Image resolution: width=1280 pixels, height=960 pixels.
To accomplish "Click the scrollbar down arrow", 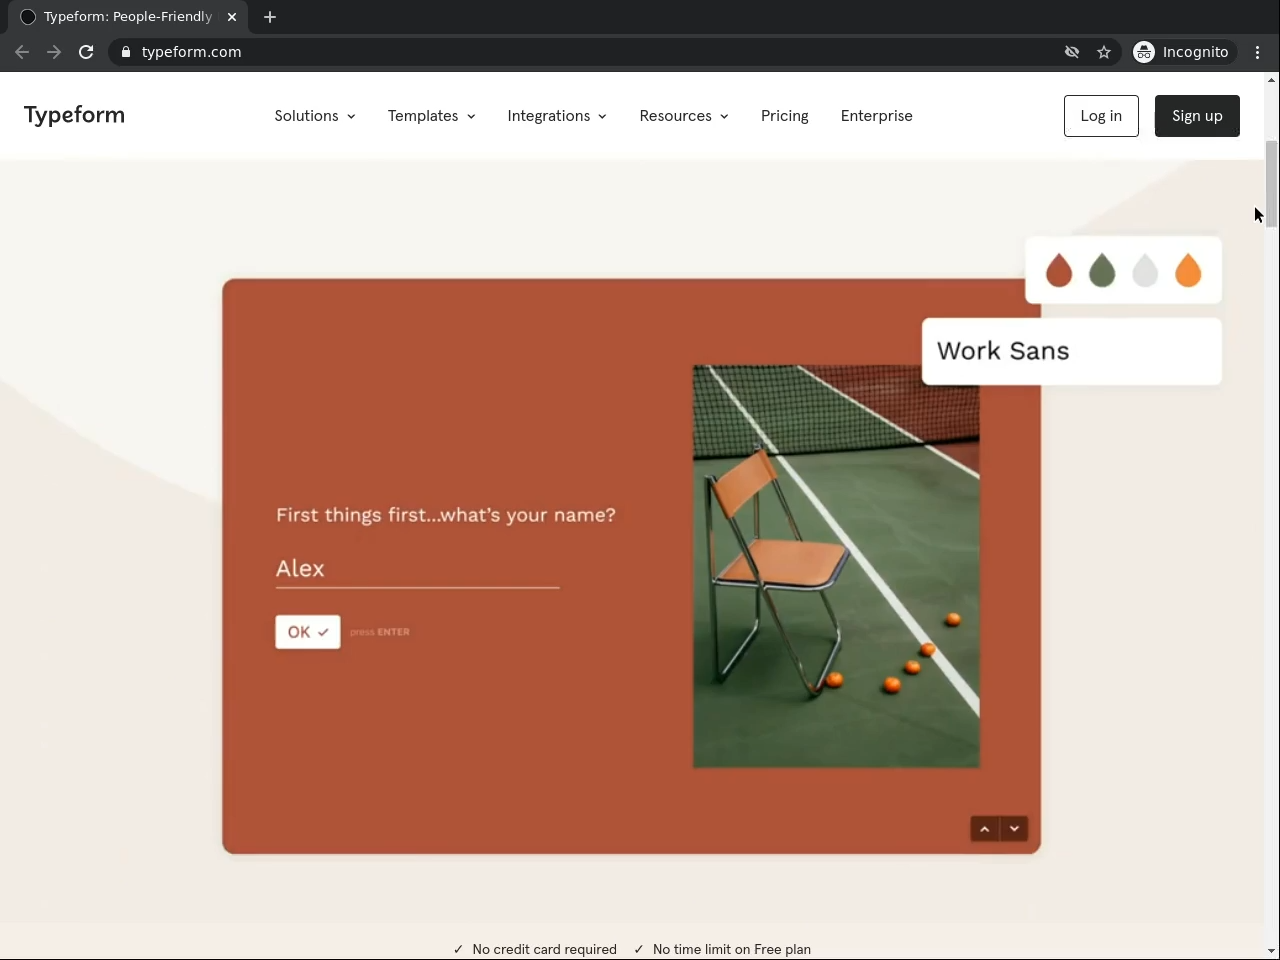I will tap(1272, 951).
